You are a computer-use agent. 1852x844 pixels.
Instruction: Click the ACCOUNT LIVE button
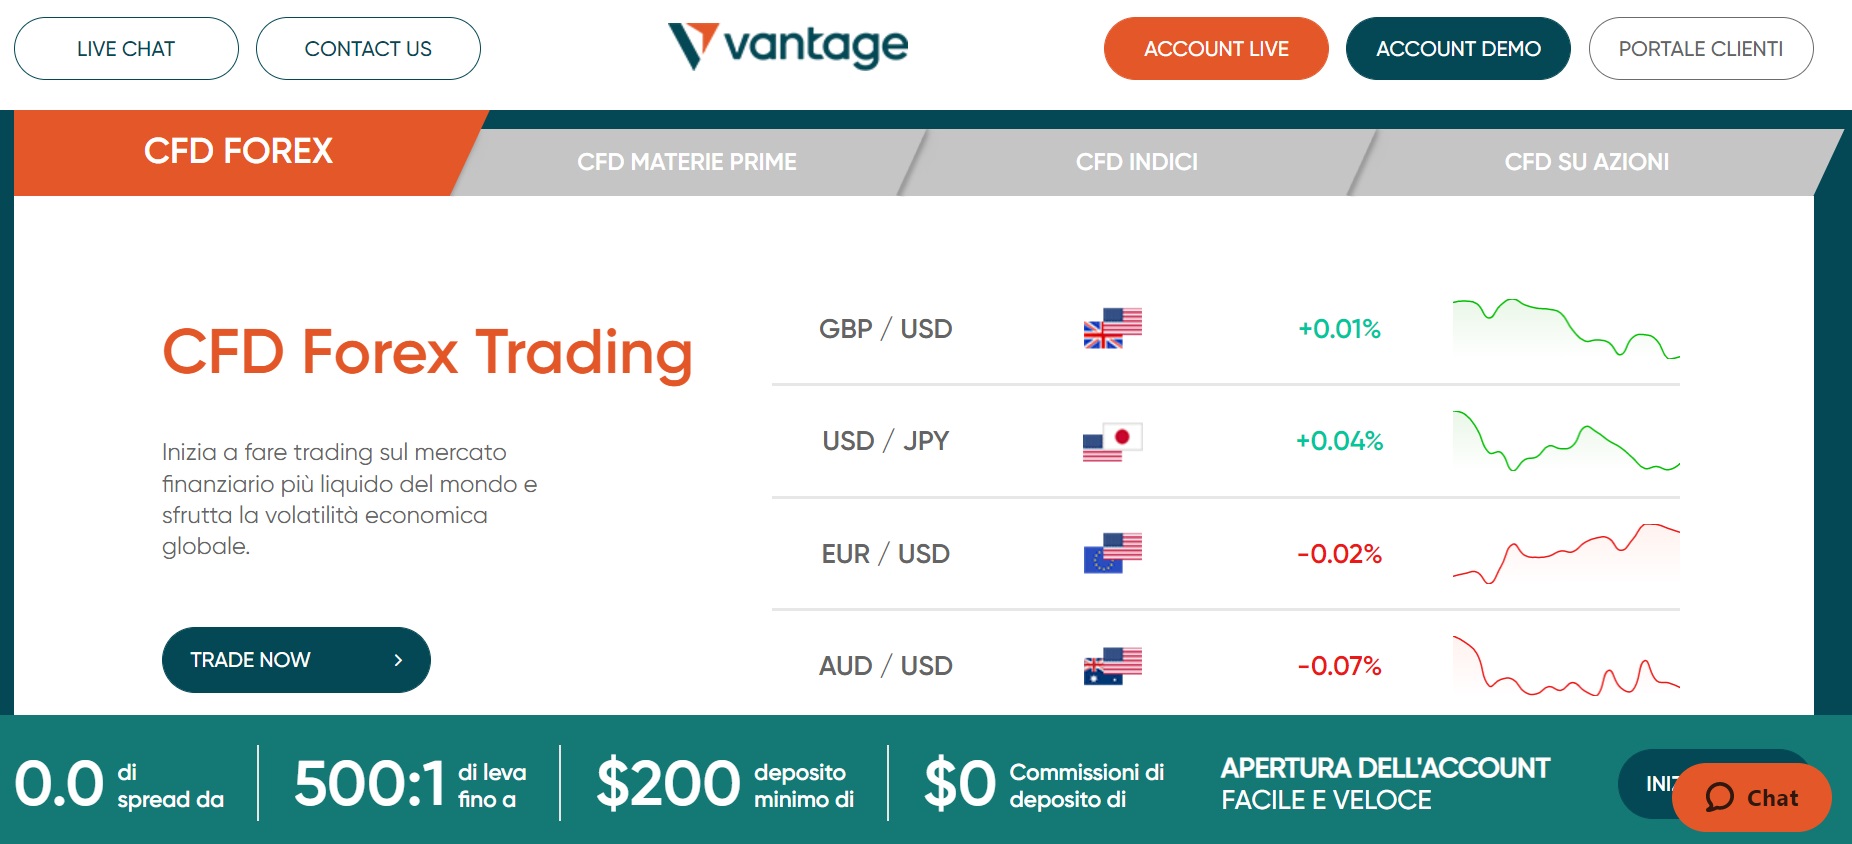point(1216,47)
